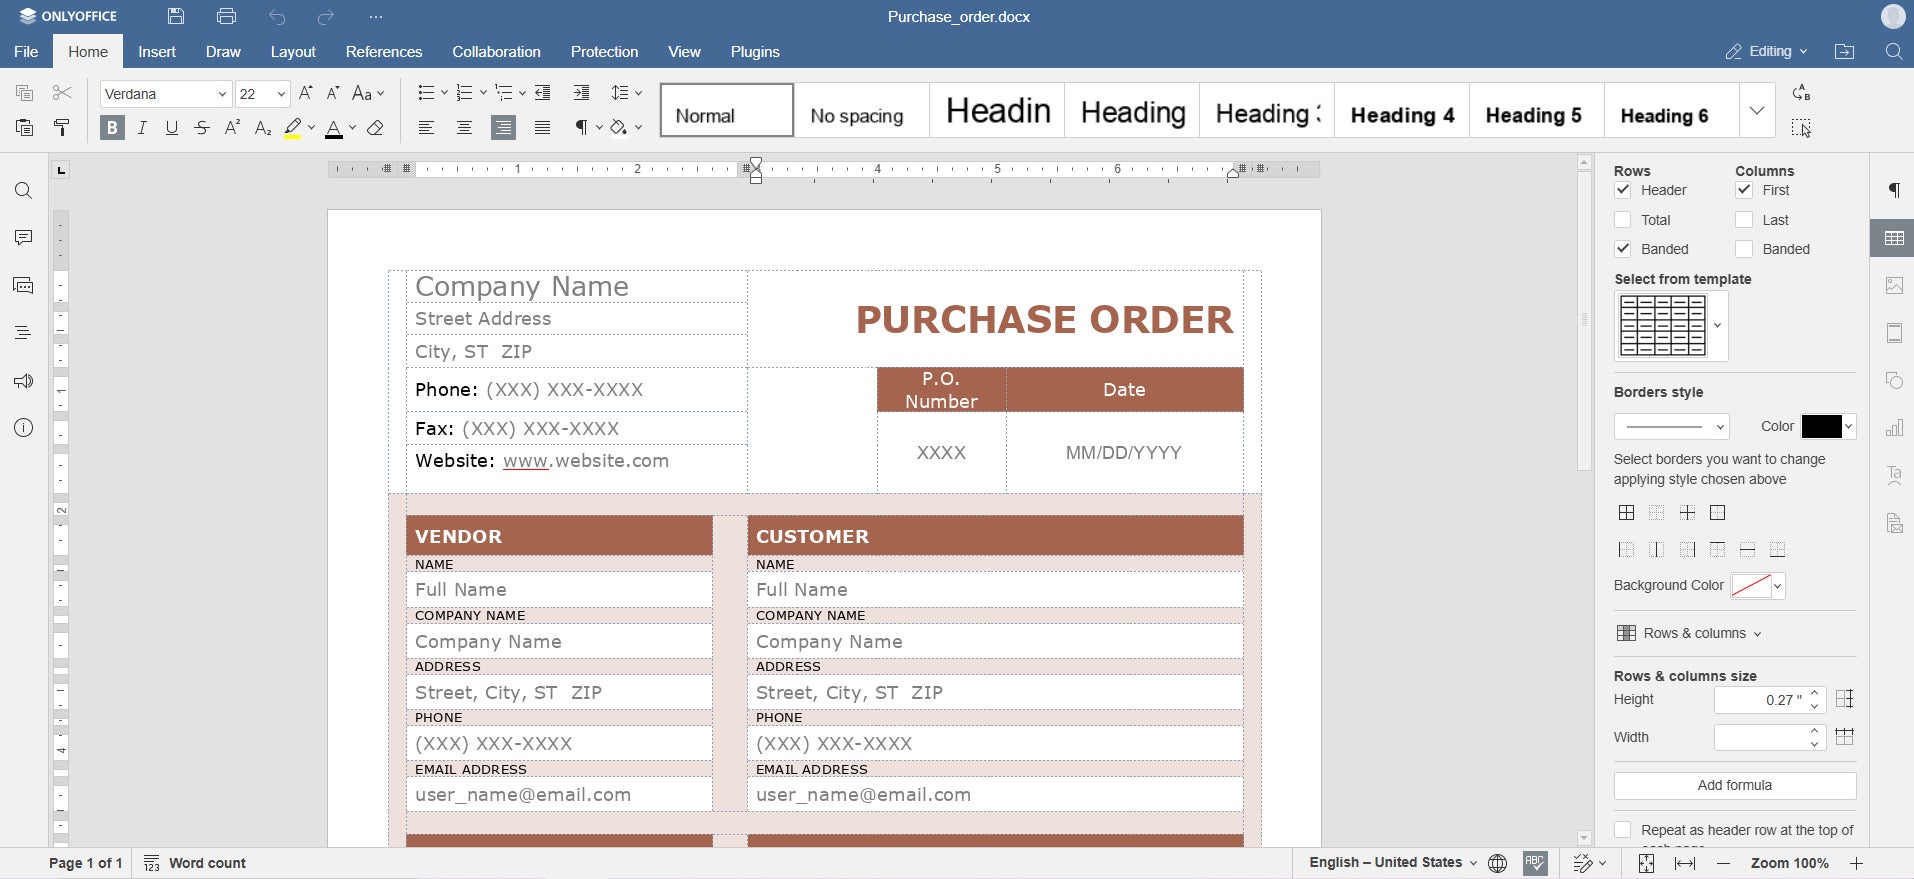Viewport: 1914px width, 879px height.
Task: Open the Comments panel in left sidebar
Action: pos(23,238)
